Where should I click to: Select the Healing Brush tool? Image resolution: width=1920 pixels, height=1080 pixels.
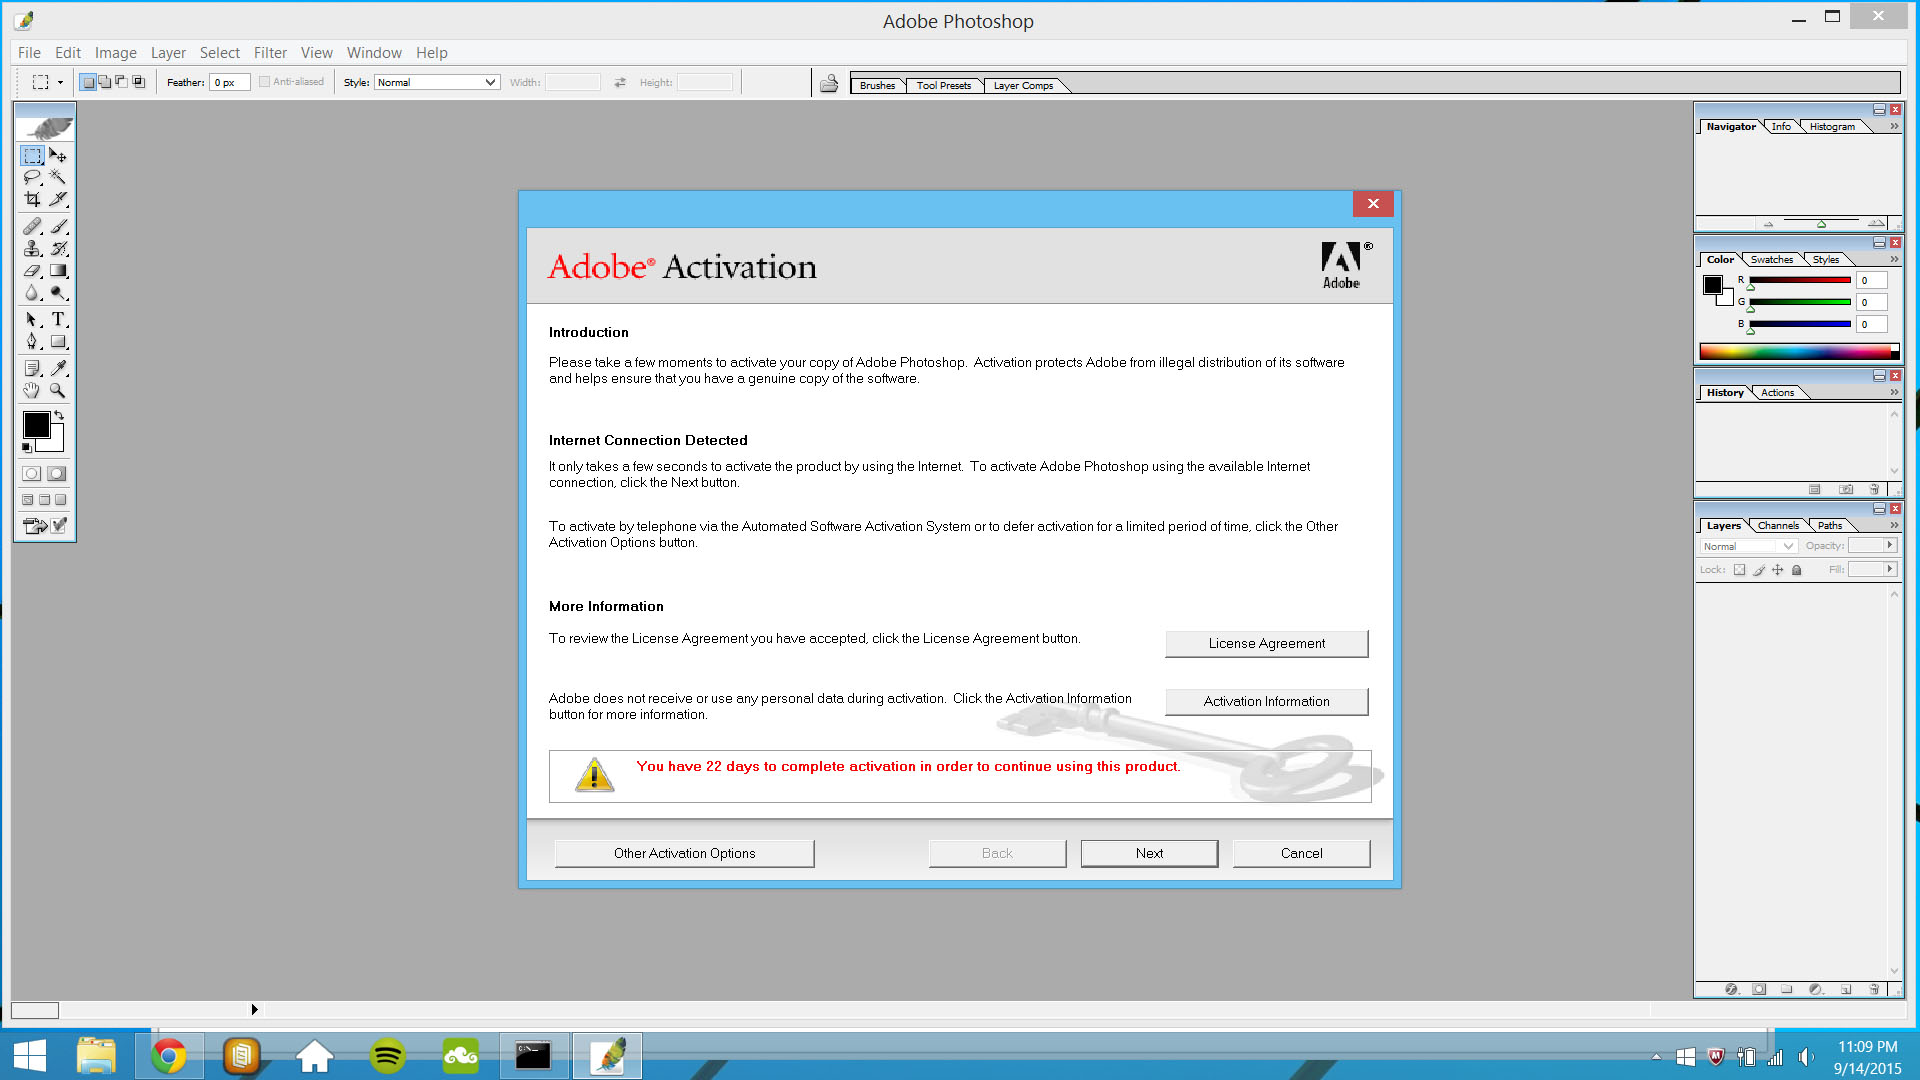32,227
